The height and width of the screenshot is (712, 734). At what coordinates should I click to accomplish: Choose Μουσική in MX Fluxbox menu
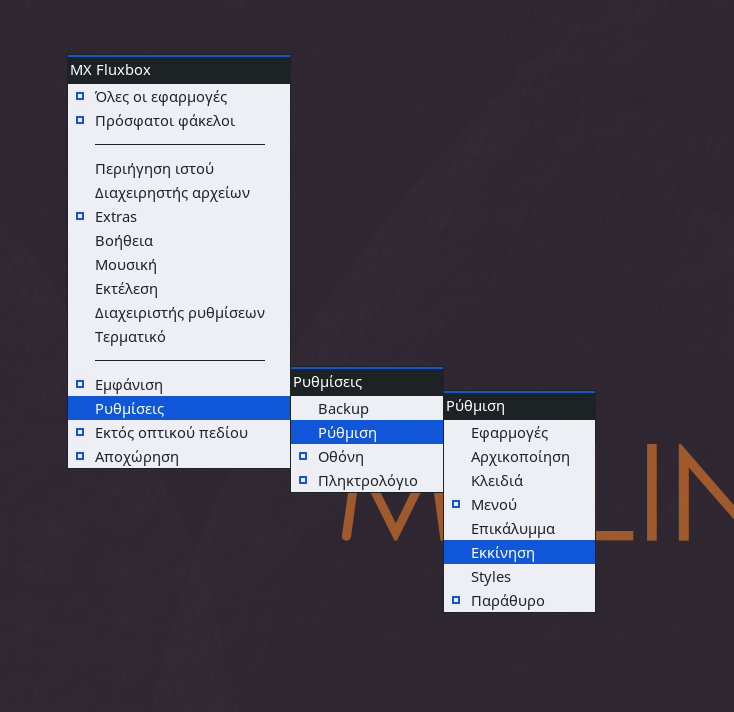[x=179, y=265]
